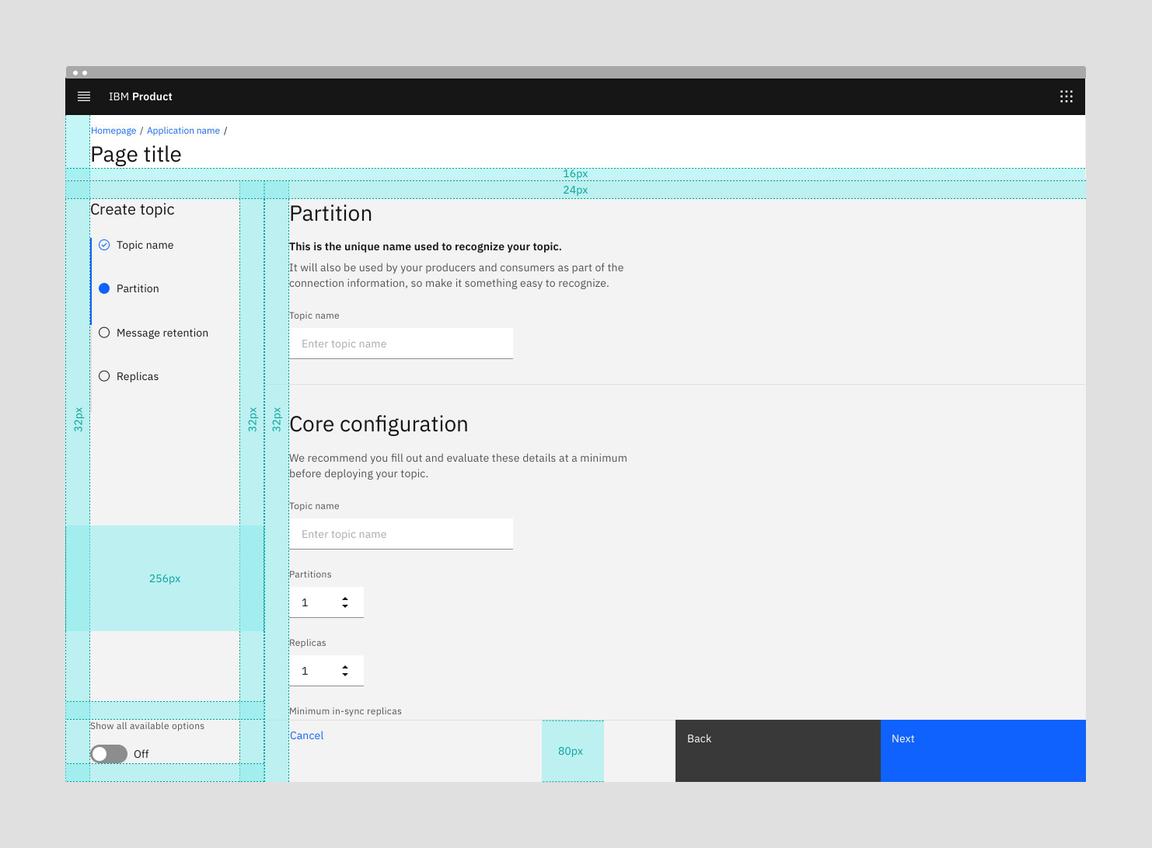The image size is (1152, 848).
Task: Decrement the Replicas value with the down arrow
Action: [347, 674]
